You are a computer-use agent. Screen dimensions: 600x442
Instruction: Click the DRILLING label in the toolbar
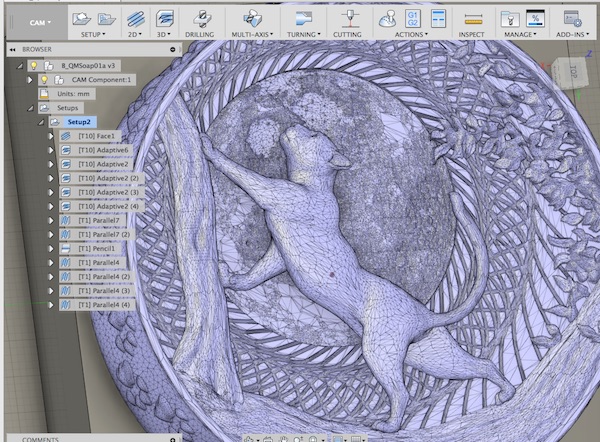(x=200, y=34)
